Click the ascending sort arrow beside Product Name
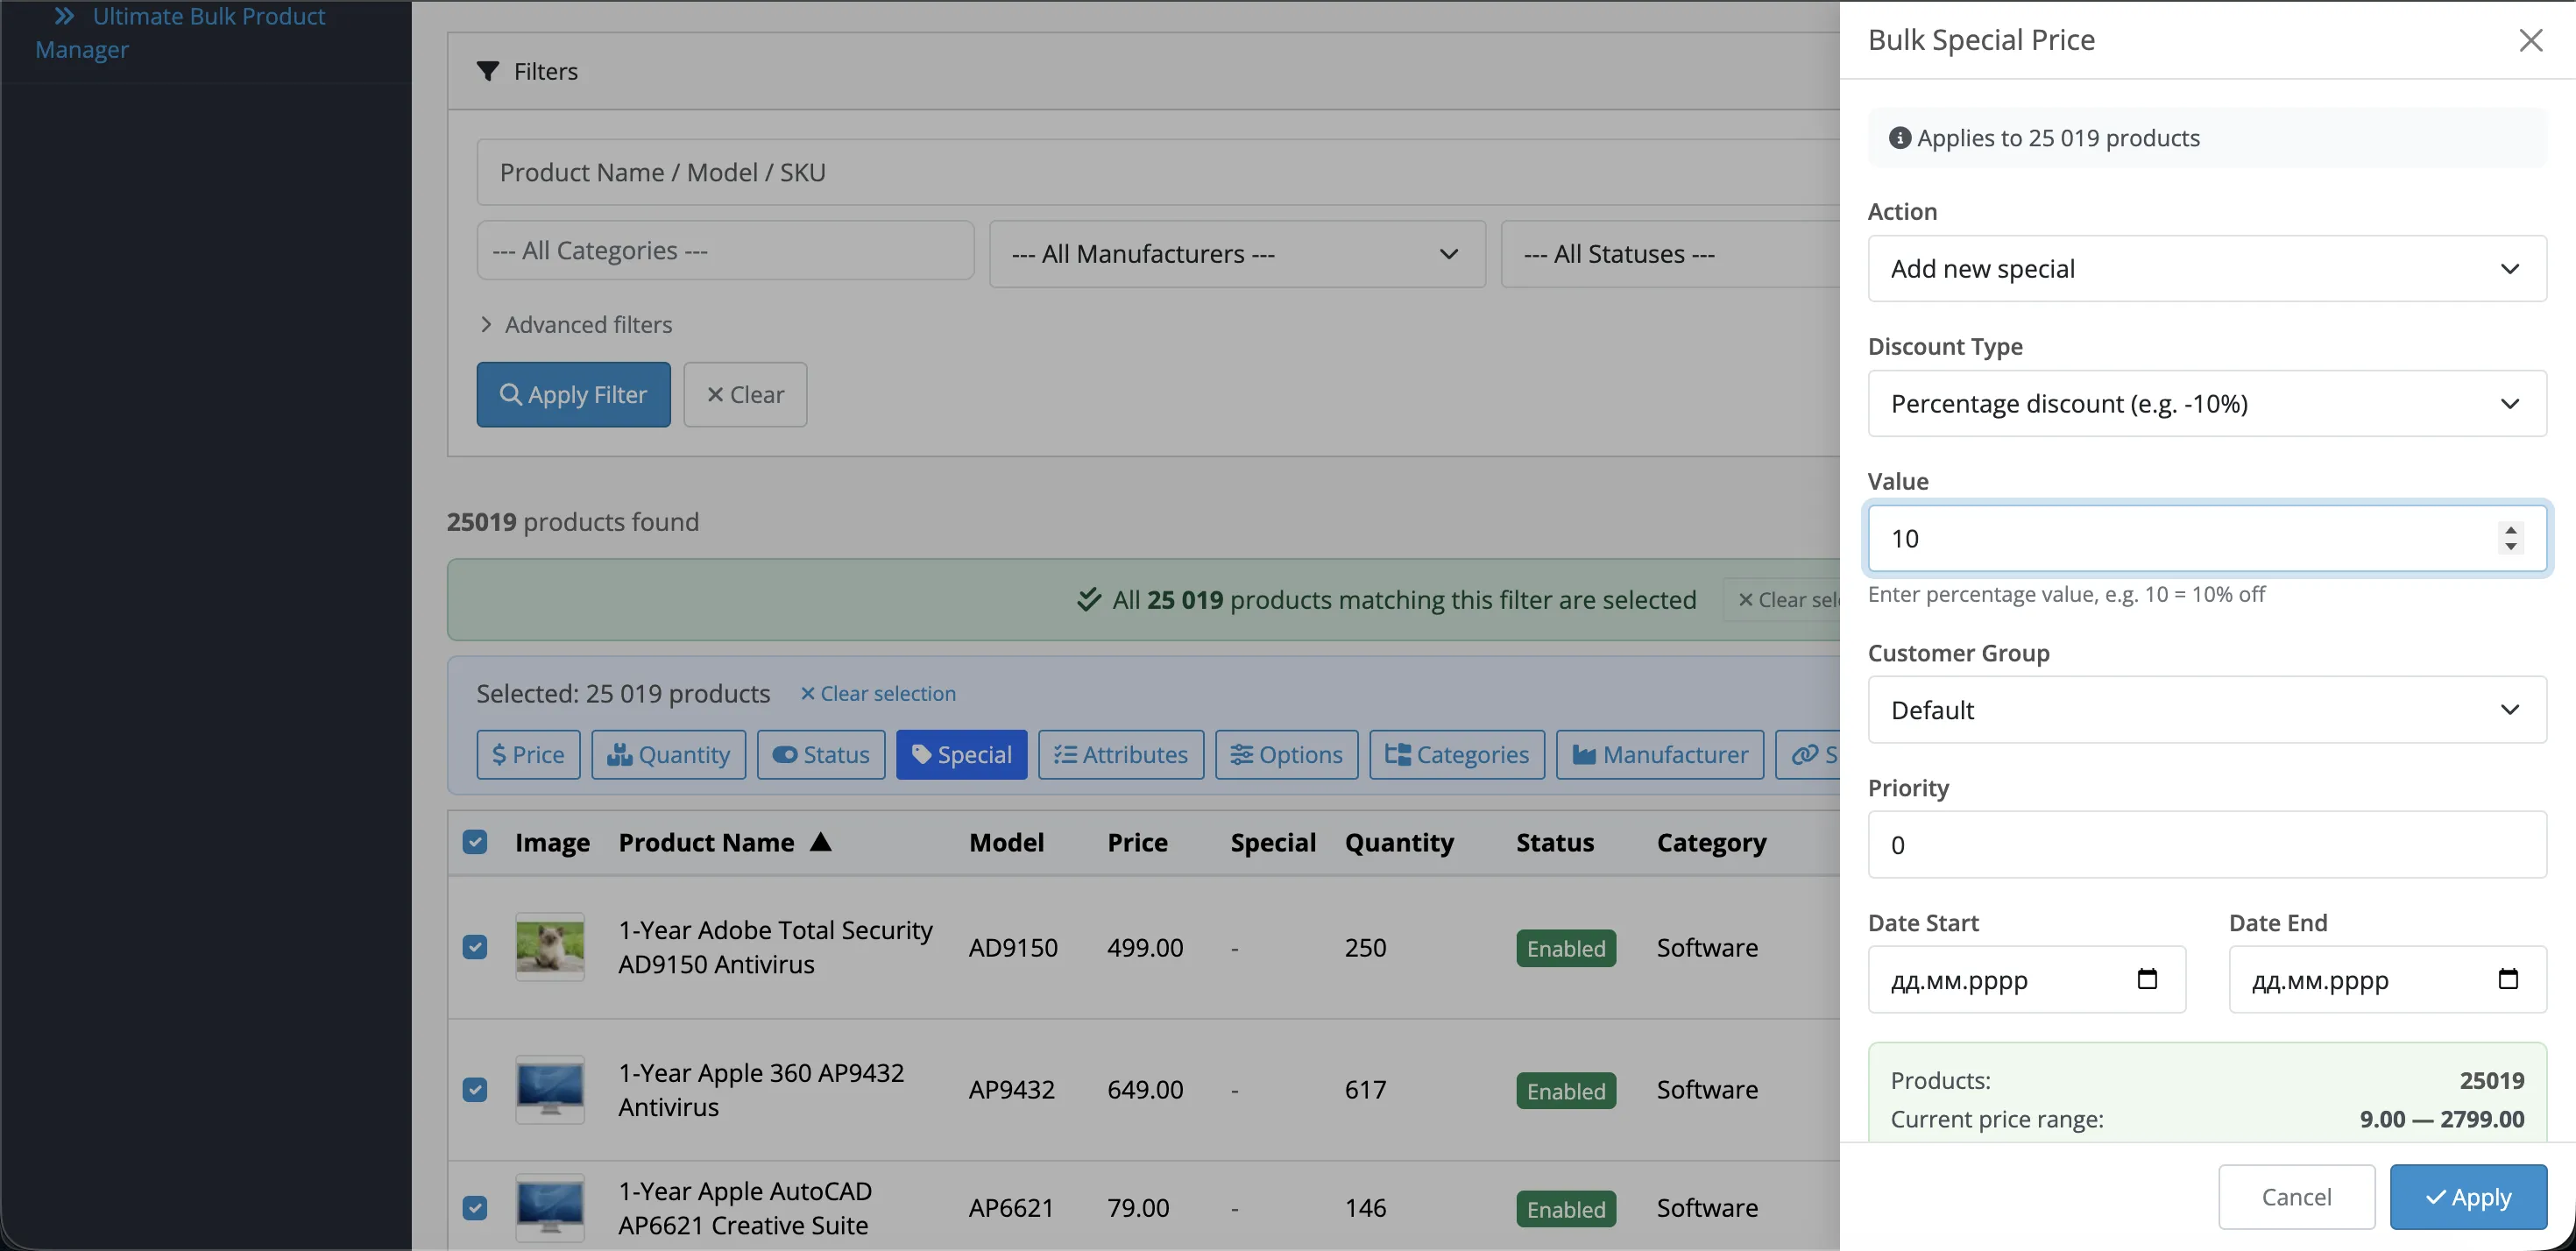Viewport: 2576px width, 1251px height. tap(821, 841)
